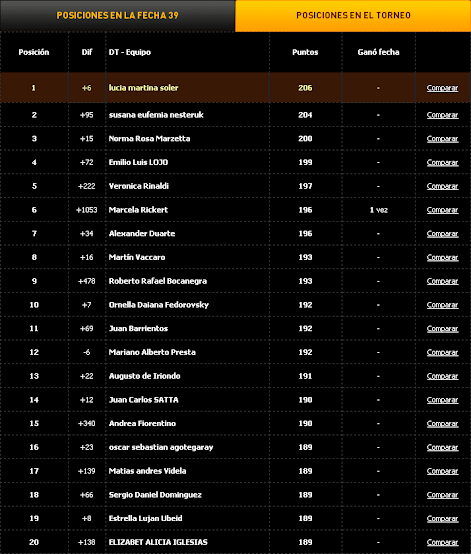Click the +222 Dif value
Image resolution: width=471 pixels, height=554 pixels.
87,186
